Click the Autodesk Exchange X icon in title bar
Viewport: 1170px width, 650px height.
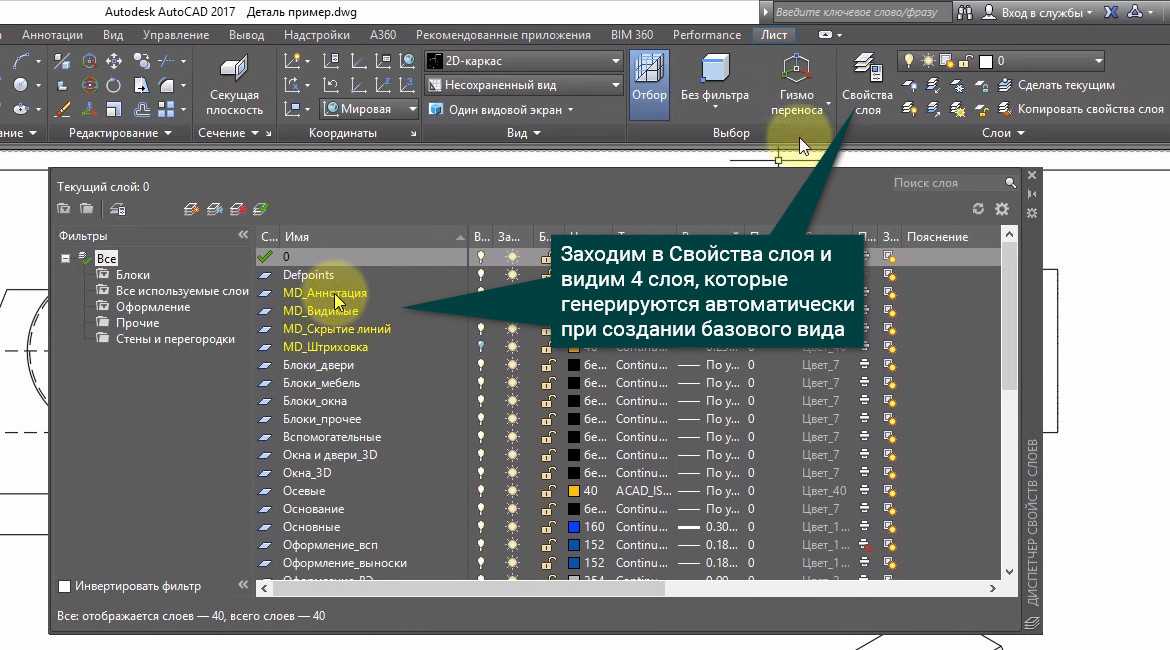coord(1111,12)
